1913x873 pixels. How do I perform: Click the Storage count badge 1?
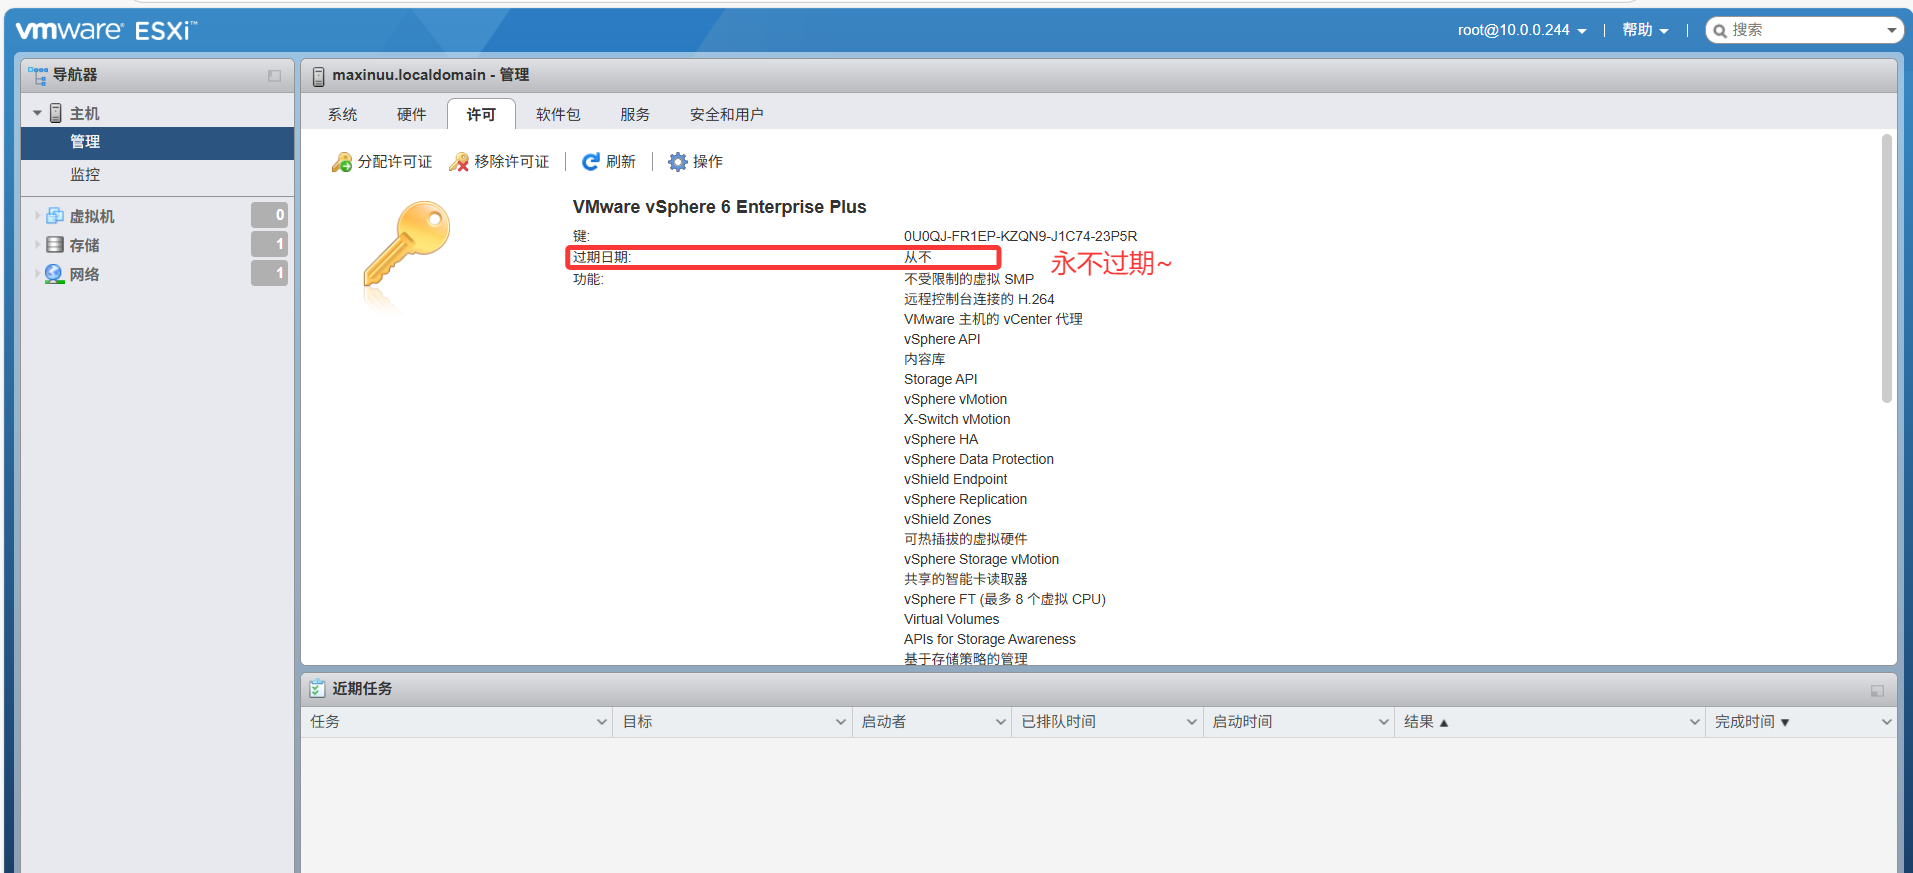point(269,244)
